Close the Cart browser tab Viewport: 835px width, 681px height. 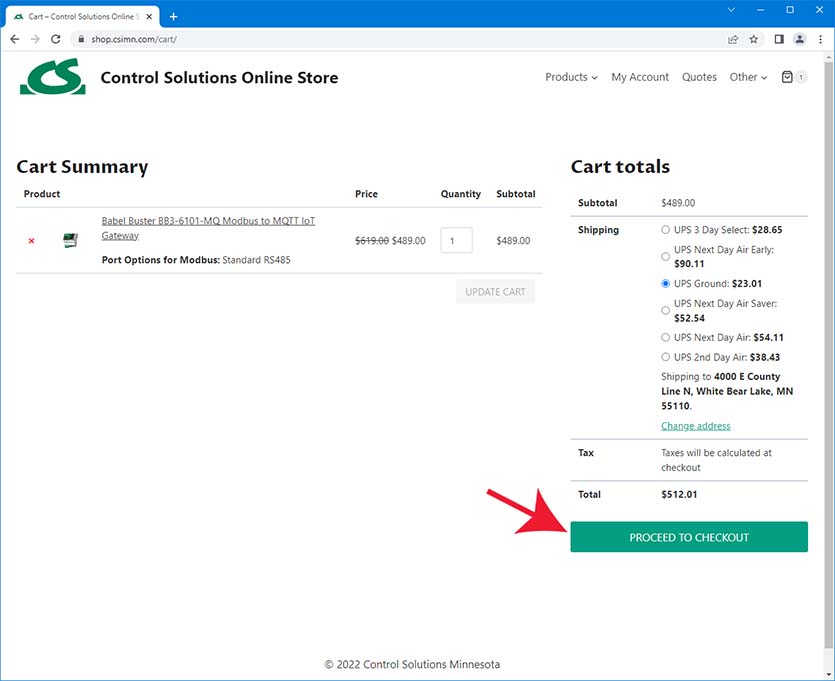[x=149, y=17]
